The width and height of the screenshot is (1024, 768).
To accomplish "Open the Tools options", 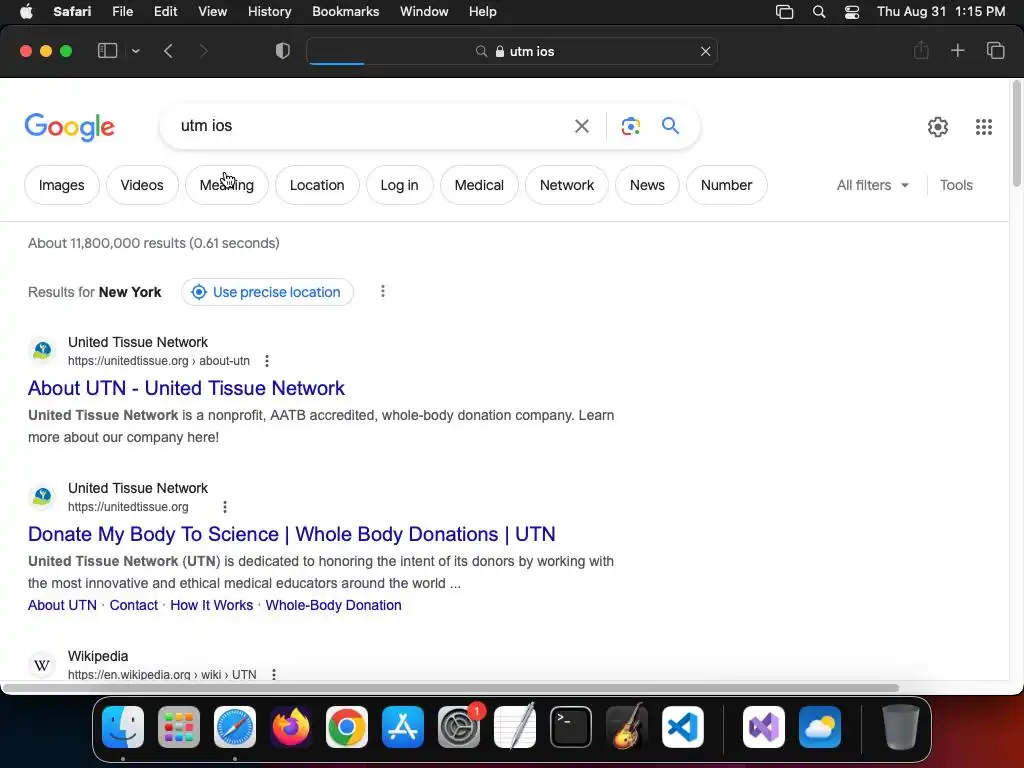I will point(956,185).
